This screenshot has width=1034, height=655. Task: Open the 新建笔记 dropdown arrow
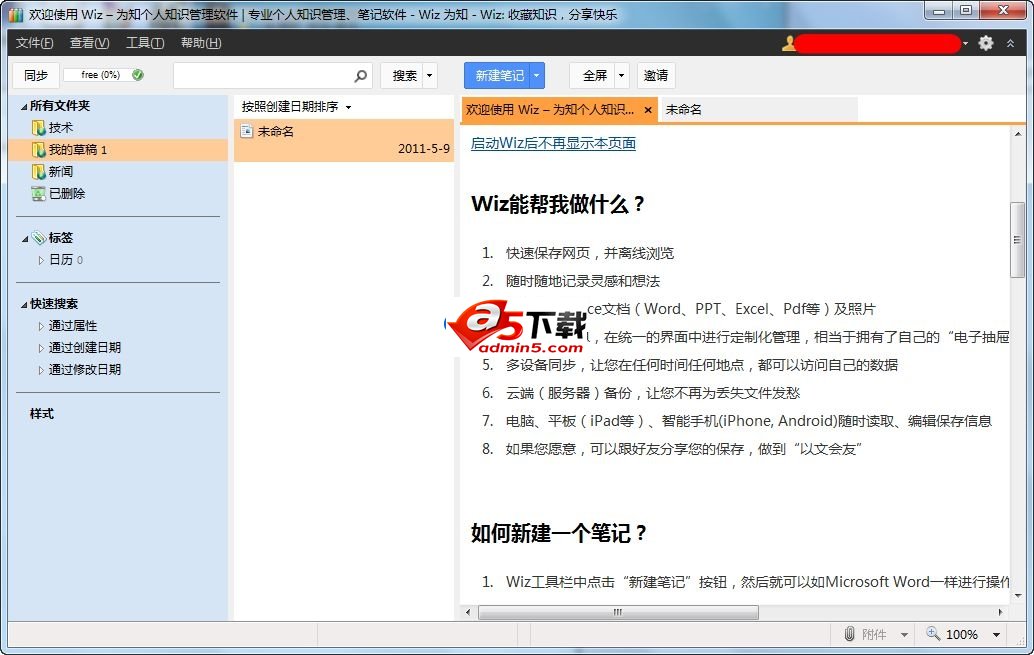tap(537, 76)
